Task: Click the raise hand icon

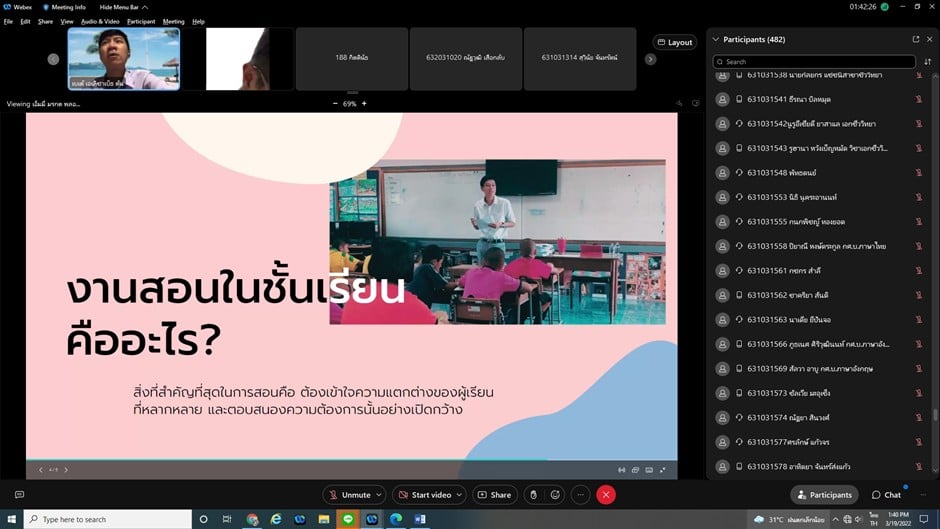Action: point(534,495)
